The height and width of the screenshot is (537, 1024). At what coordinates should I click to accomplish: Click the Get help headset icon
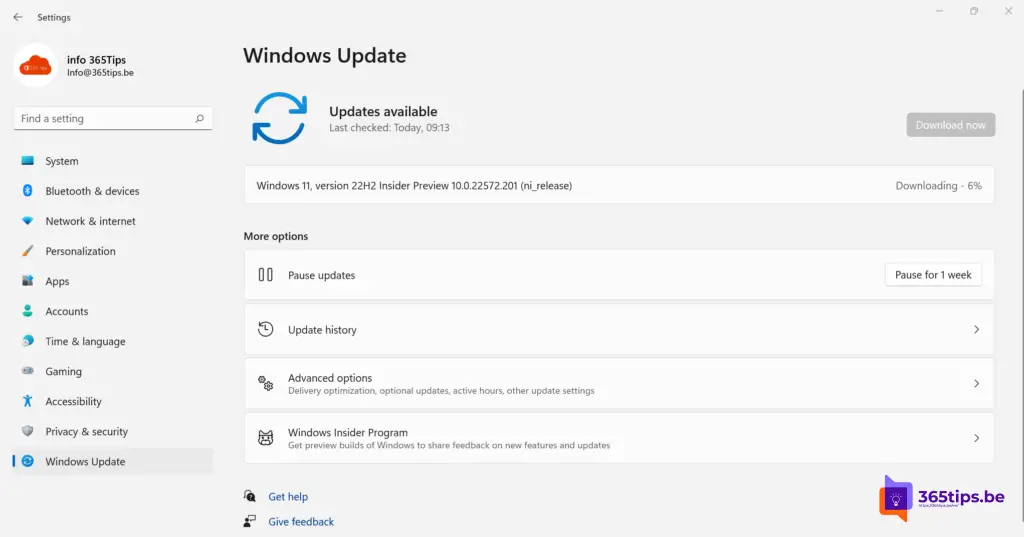[249, 496]
